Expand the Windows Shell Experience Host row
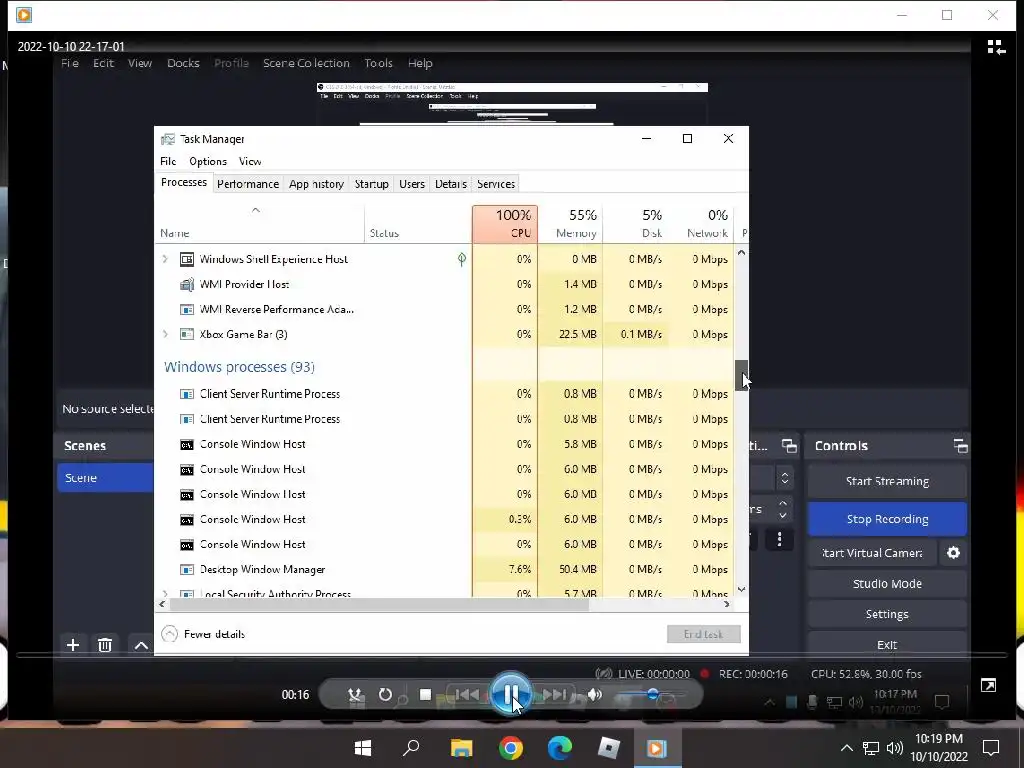Image resolution: width=1024 pixels, height=768 pixels. tap(165, 259)
